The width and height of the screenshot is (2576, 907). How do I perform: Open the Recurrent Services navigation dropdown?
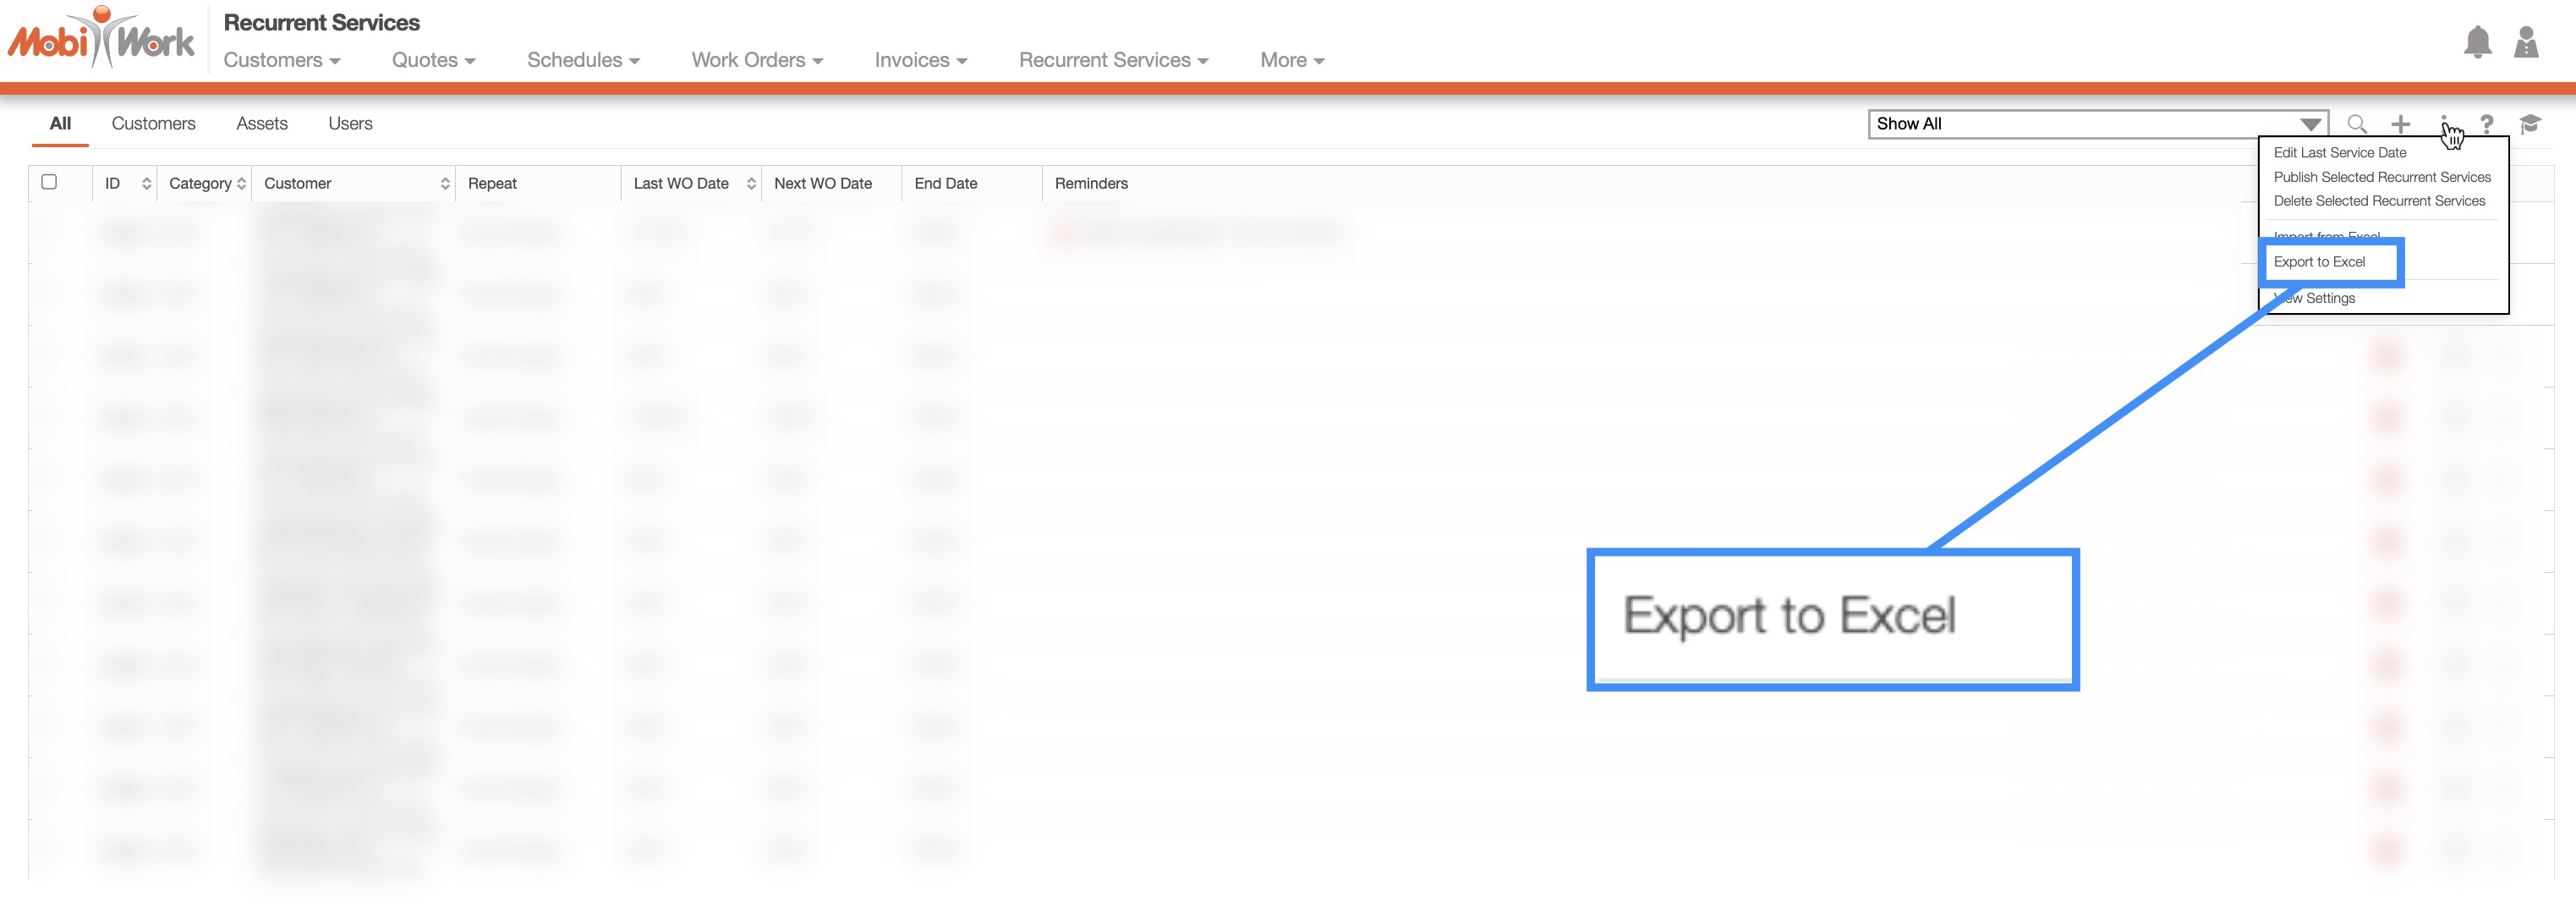pos(1113,61)
